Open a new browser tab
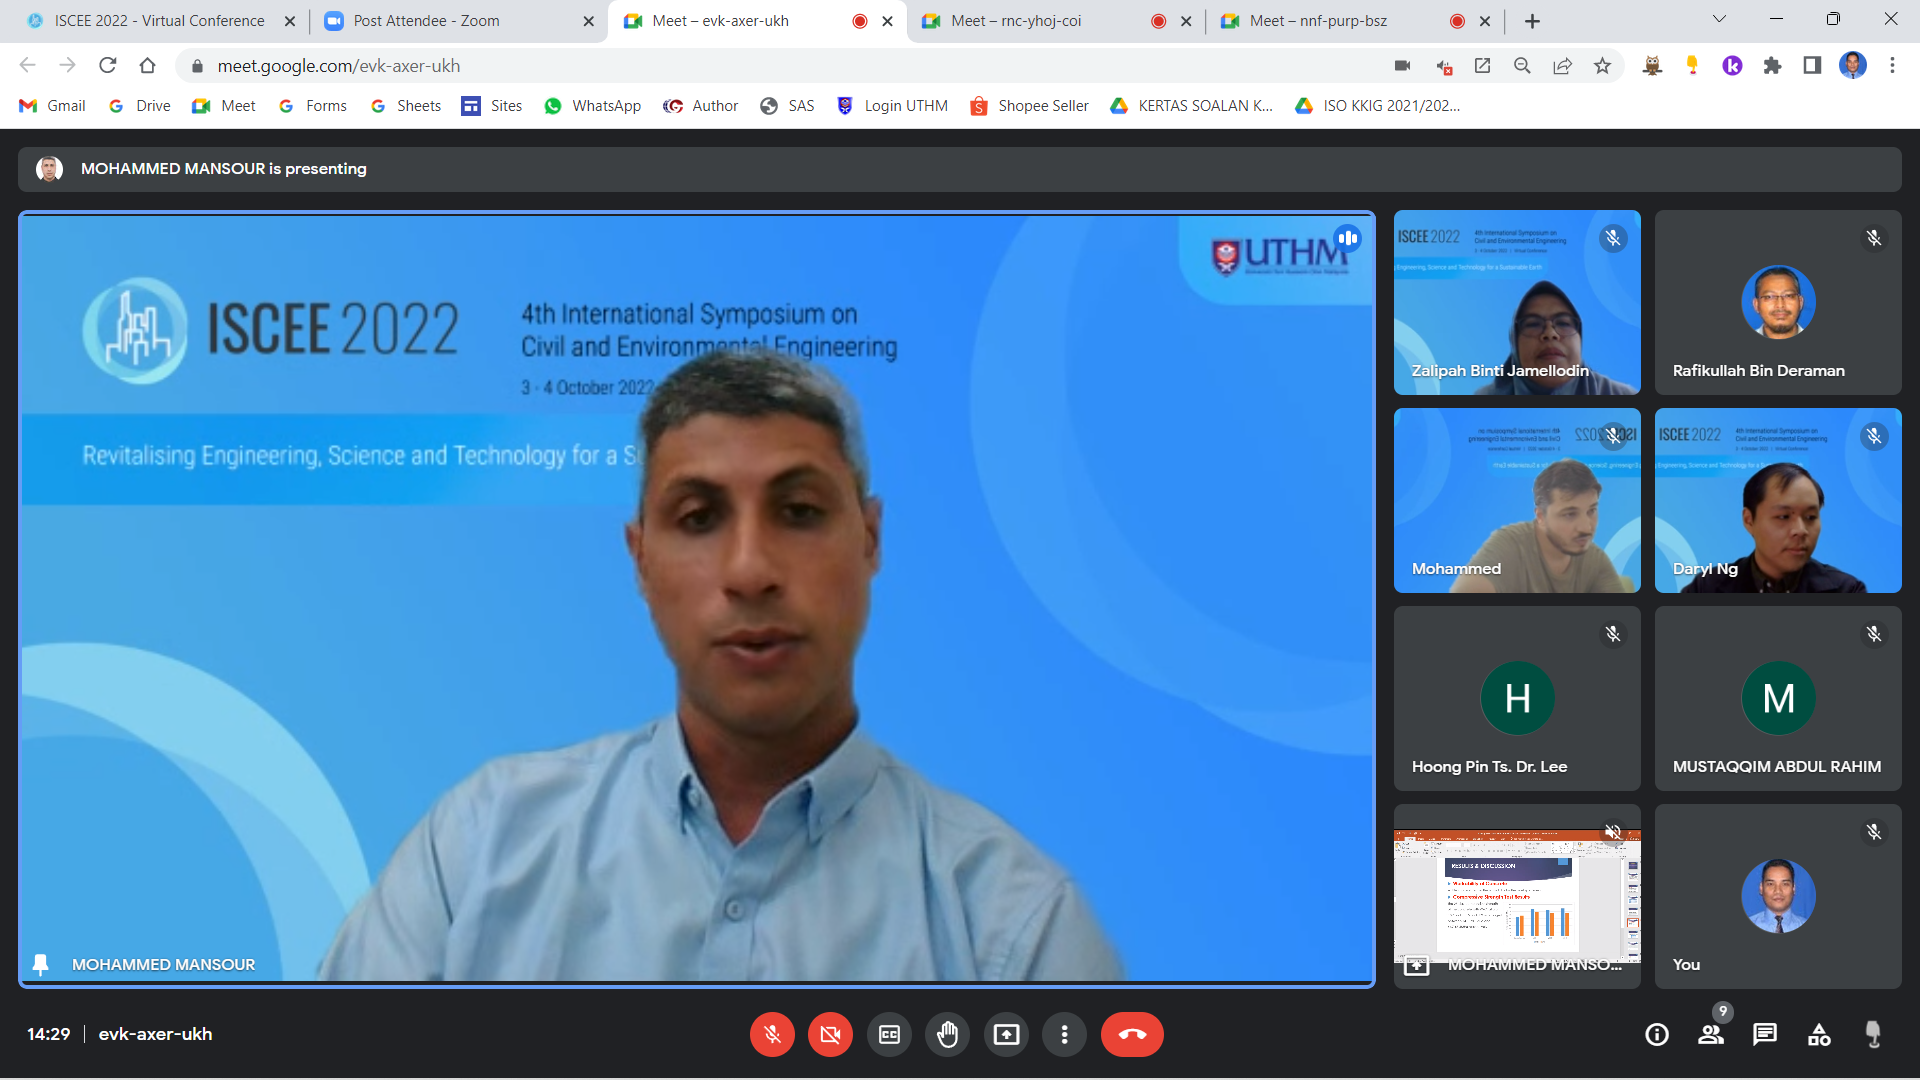The width and height of the screenshot is (1920, 1080). point(1532,20)
